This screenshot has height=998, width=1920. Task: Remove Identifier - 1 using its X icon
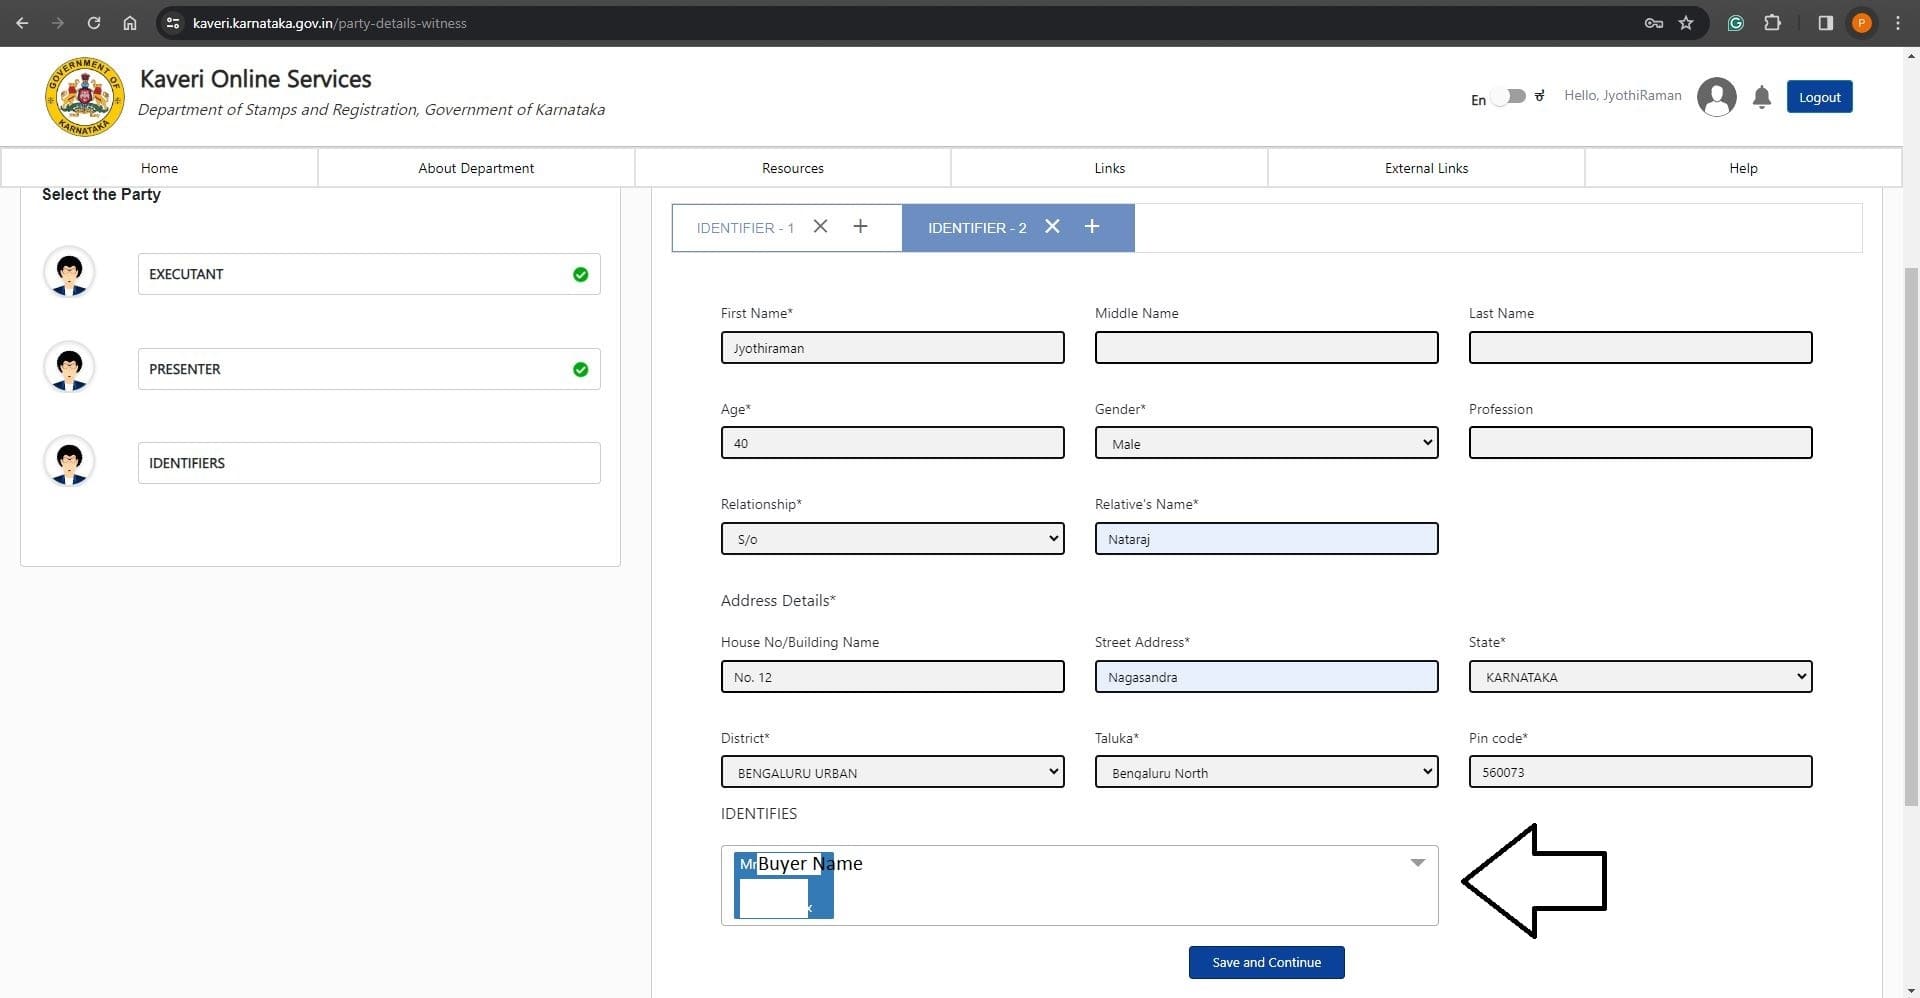[x=820, y=227]
